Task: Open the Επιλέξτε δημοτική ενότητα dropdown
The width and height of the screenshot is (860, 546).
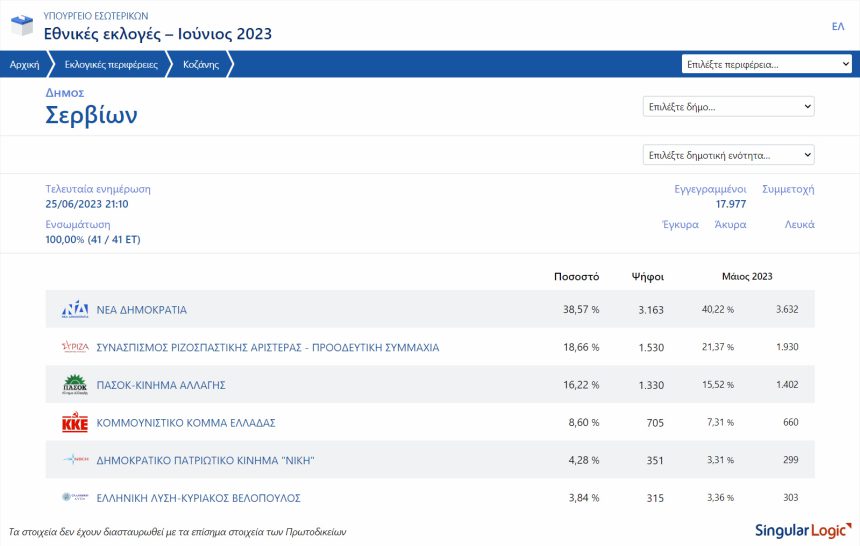Action: coord(728,155)
